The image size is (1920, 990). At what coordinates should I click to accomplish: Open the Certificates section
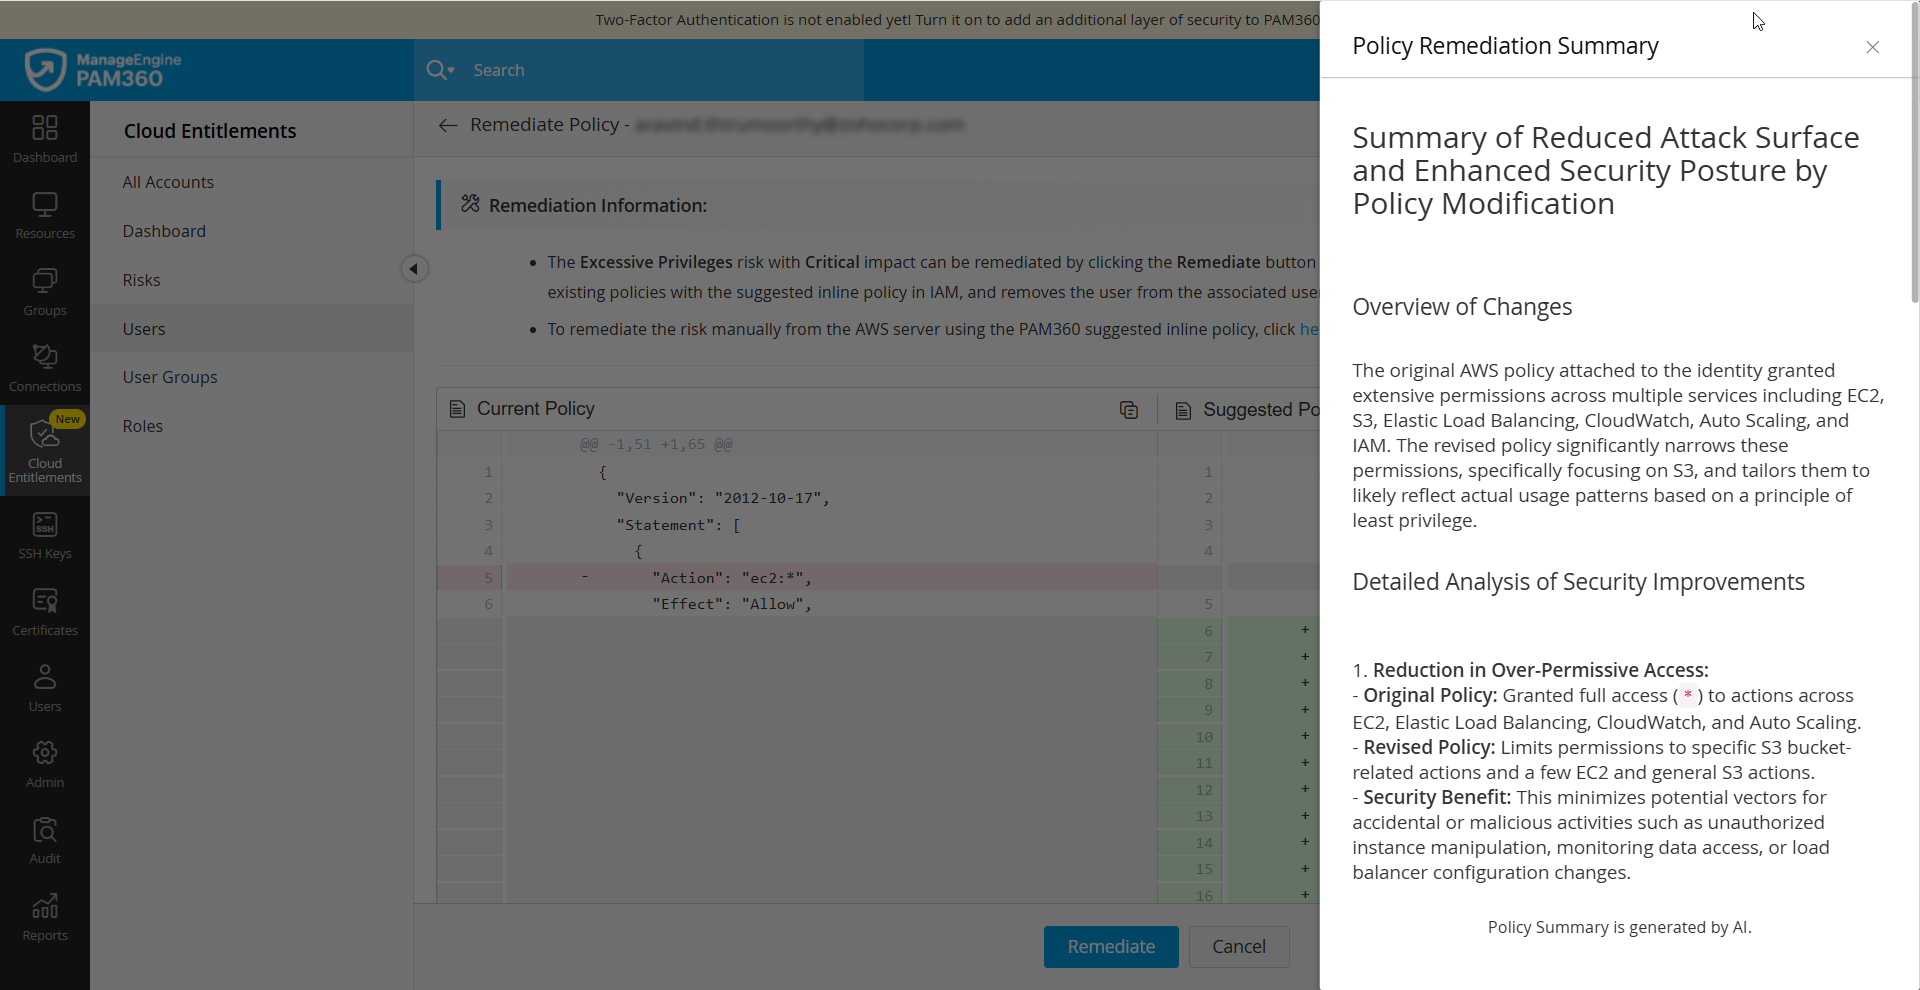[45, 611]
